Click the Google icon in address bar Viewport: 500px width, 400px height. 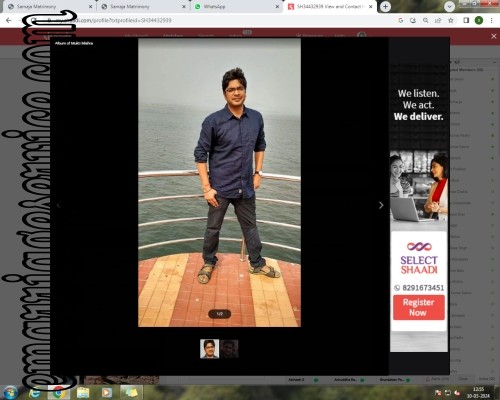[x=401, y=20]
